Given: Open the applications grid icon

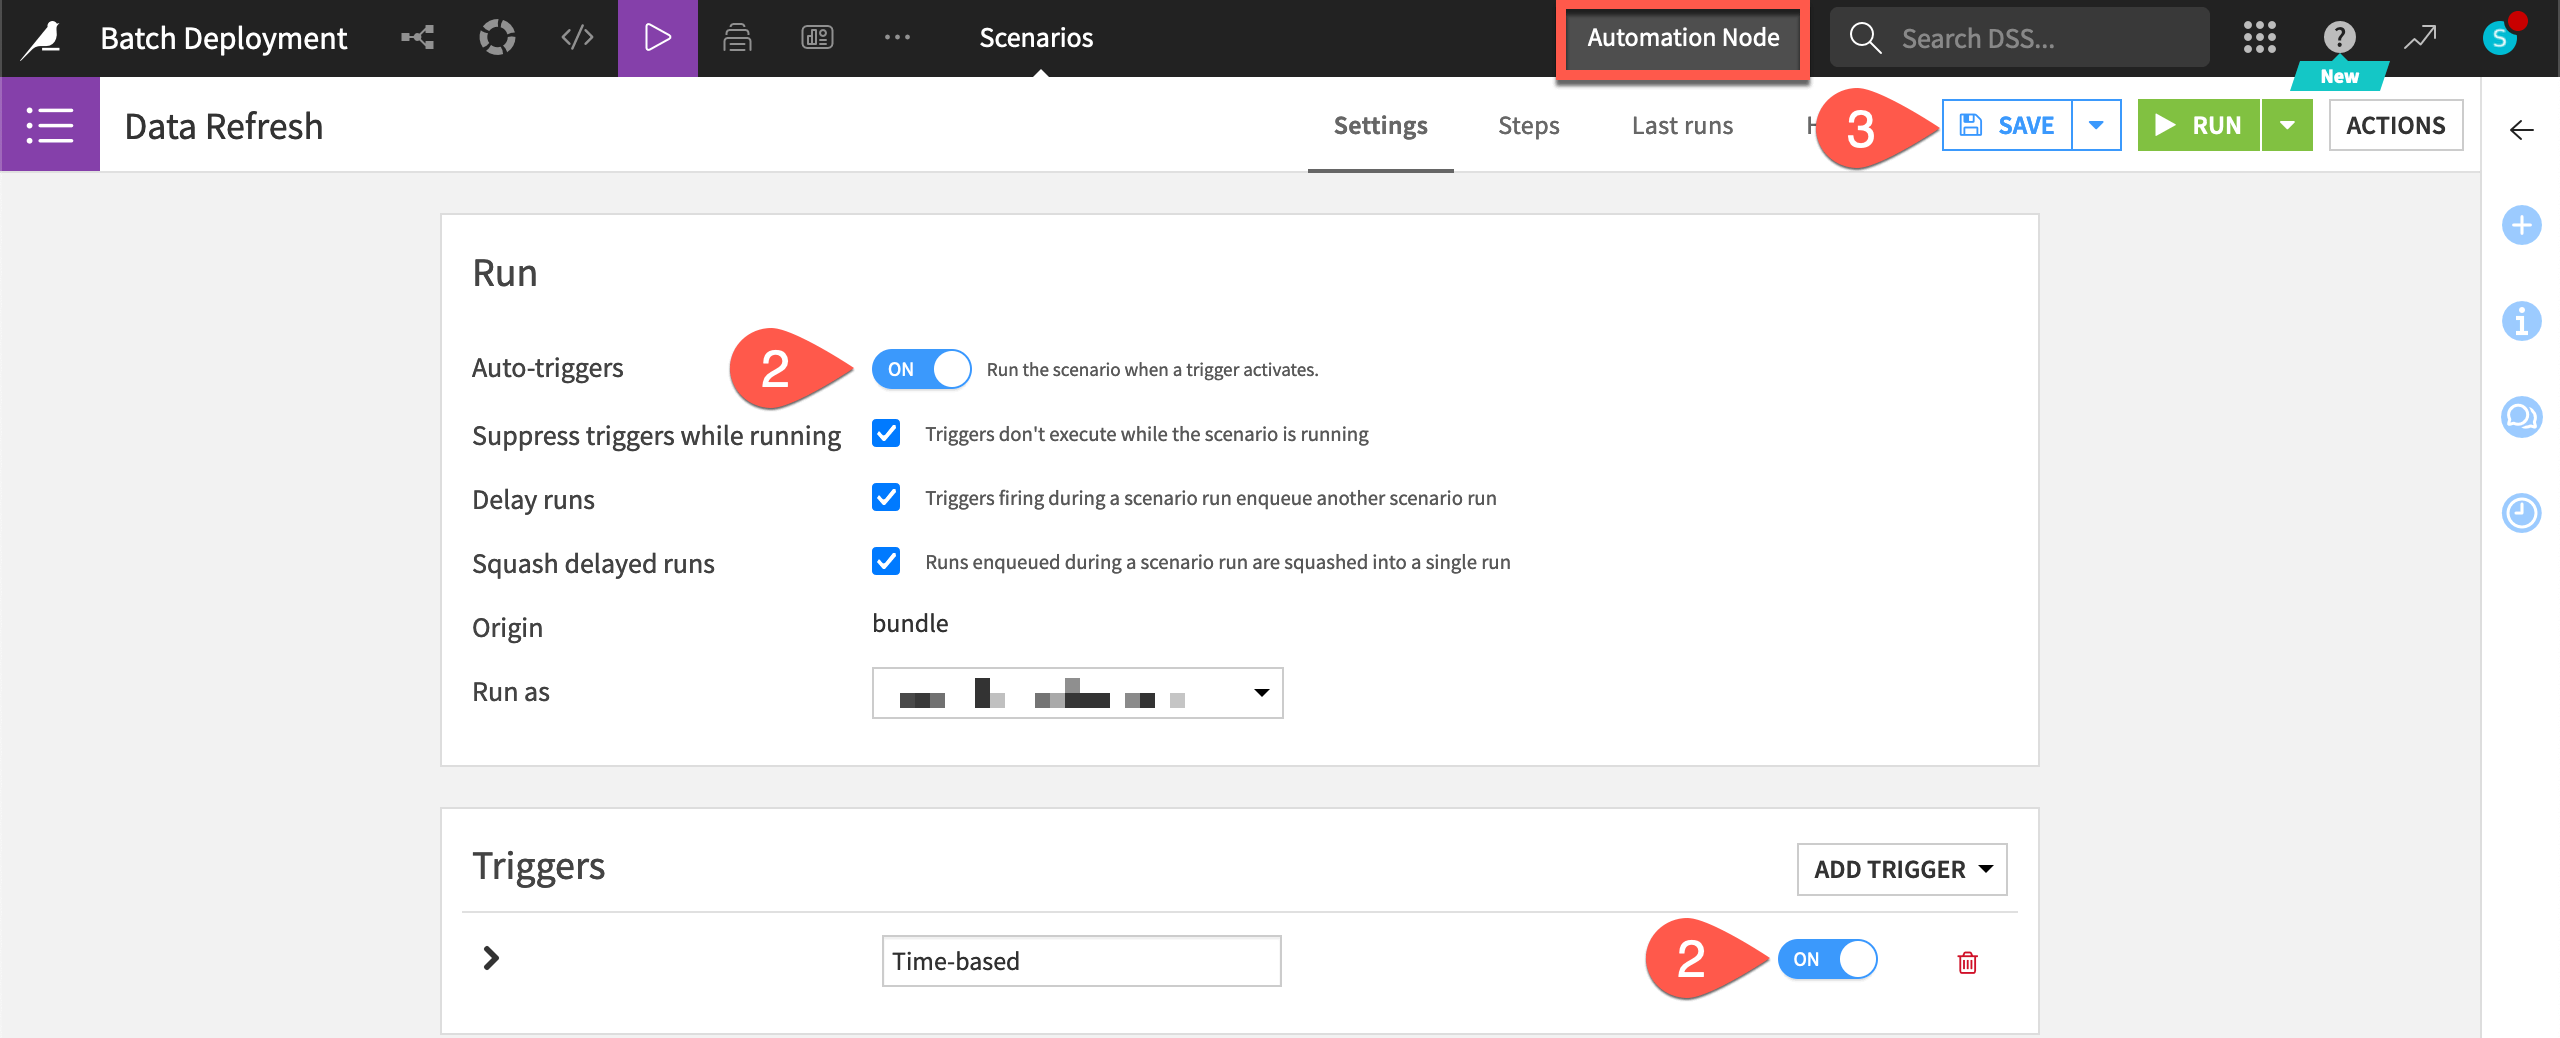Looking at the screenshot, I should tap(2259, 38).
